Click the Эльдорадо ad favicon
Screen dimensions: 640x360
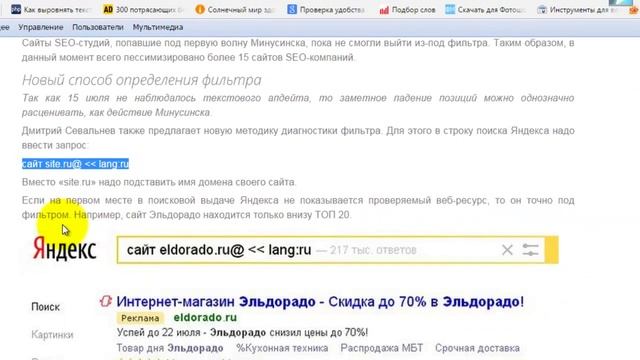(106, 301)
